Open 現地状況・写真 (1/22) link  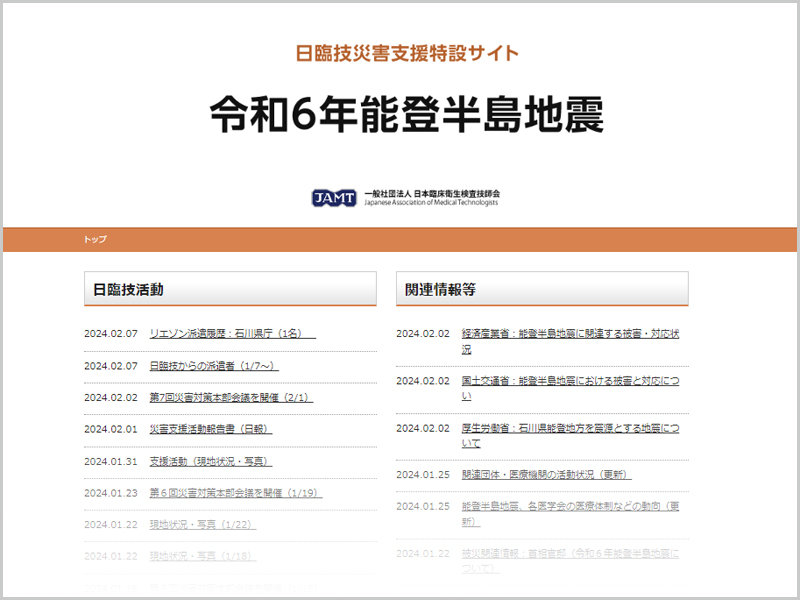click(202, 524)
